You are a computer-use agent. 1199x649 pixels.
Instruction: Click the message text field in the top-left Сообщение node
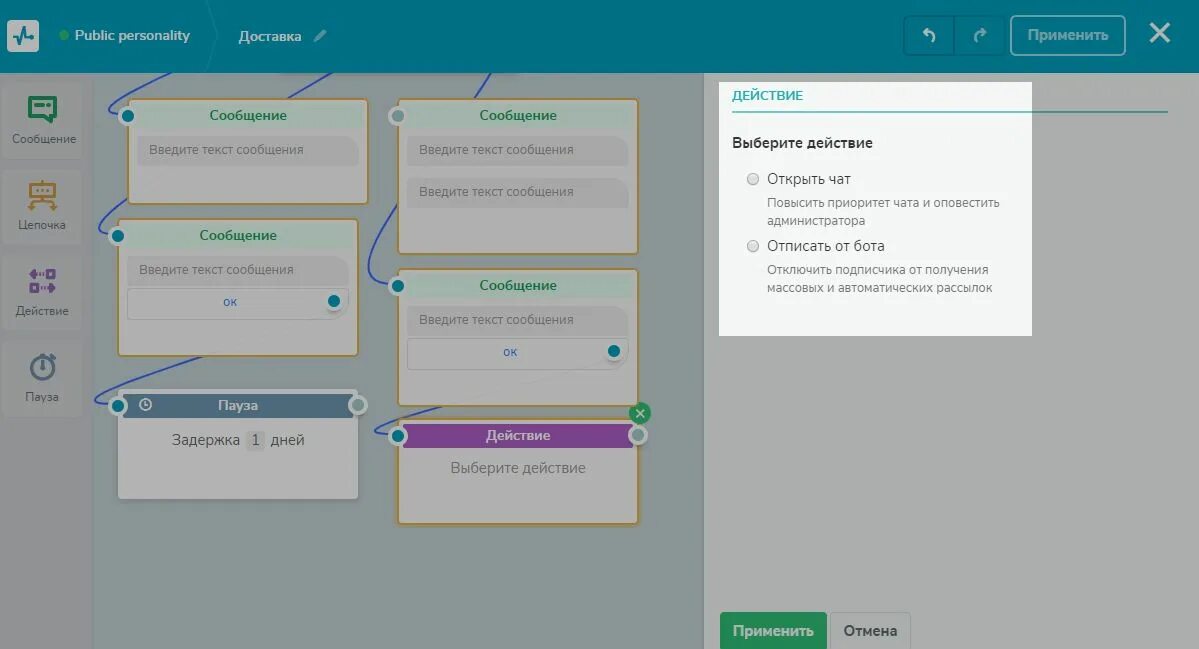(x=248, y=150)
